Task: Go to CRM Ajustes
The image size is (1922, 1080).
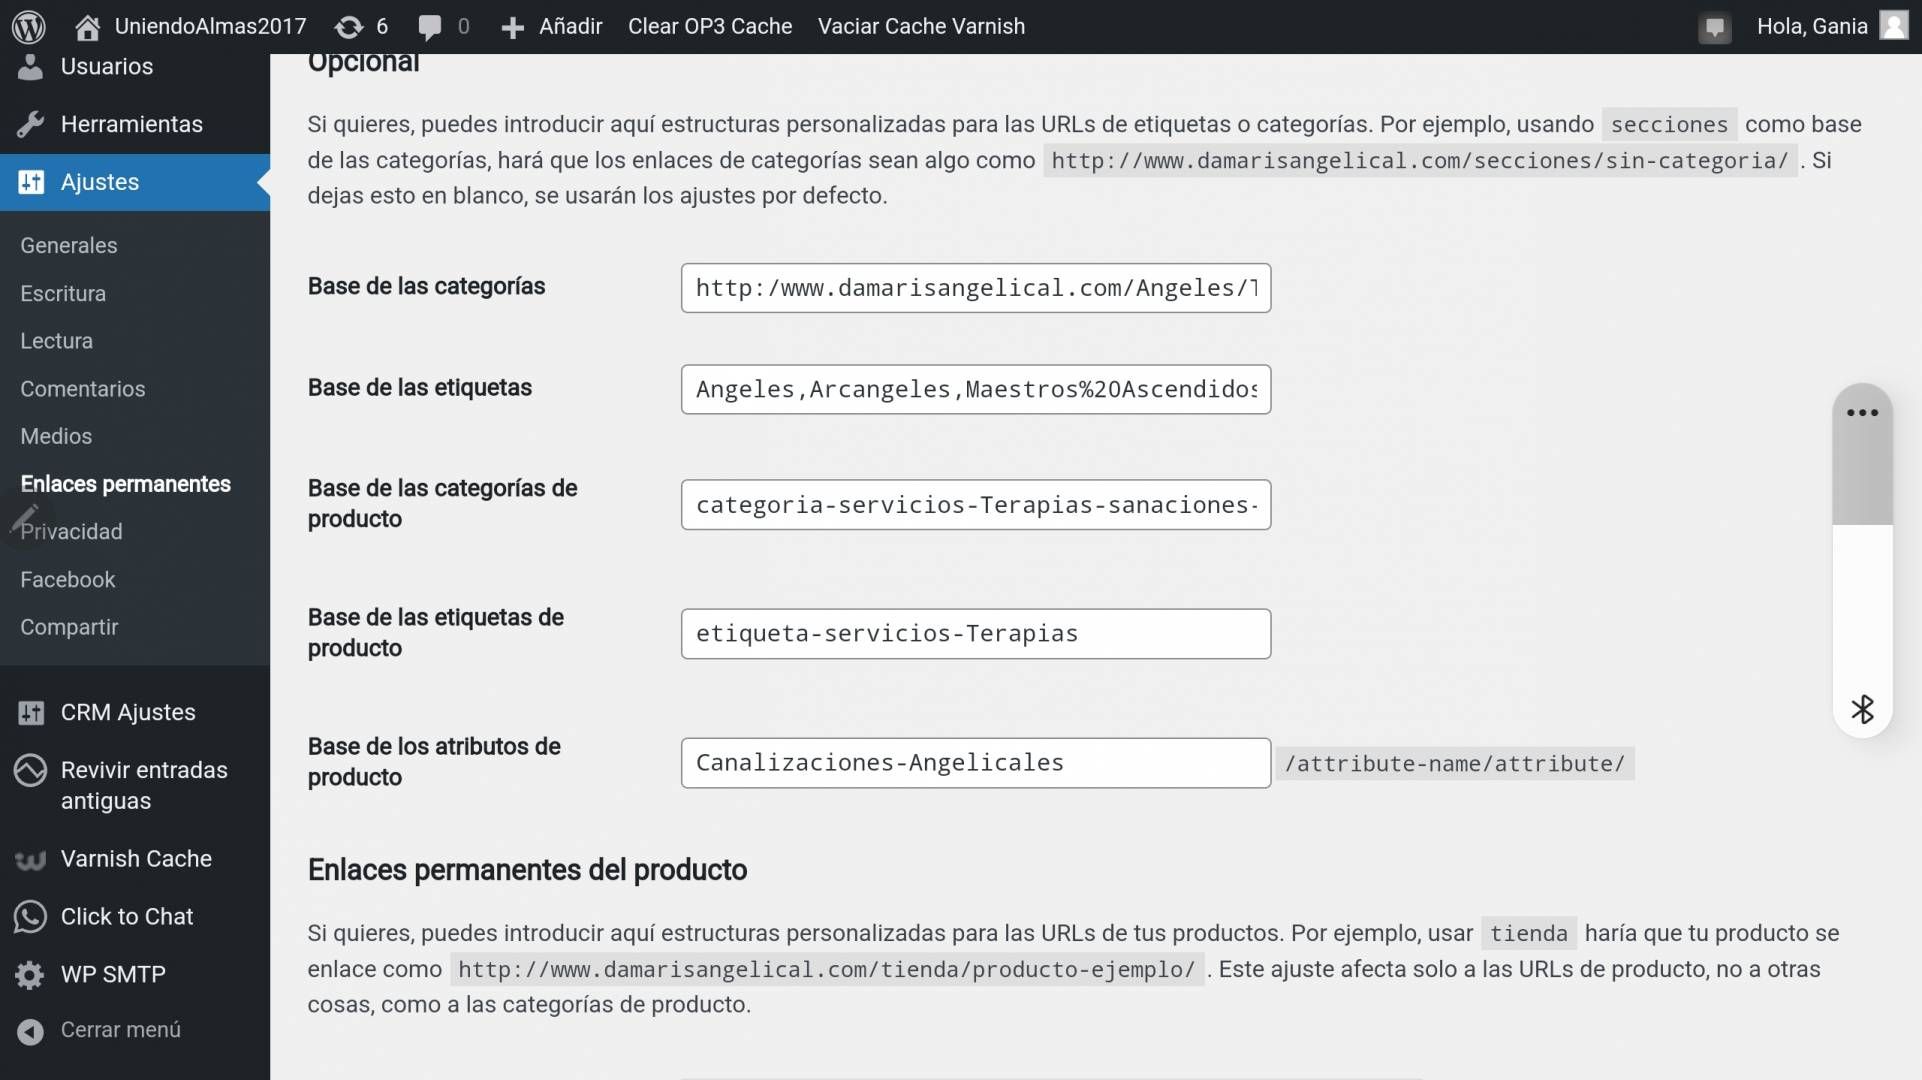Action: [128, 712]
